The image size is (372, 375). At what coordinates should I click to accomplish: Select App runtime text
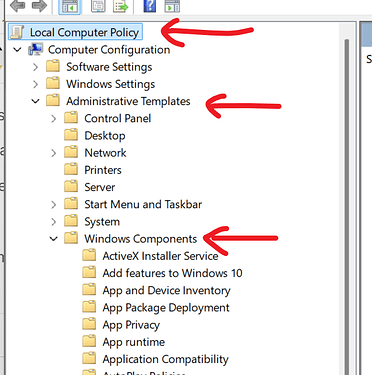tap(133, 342)
